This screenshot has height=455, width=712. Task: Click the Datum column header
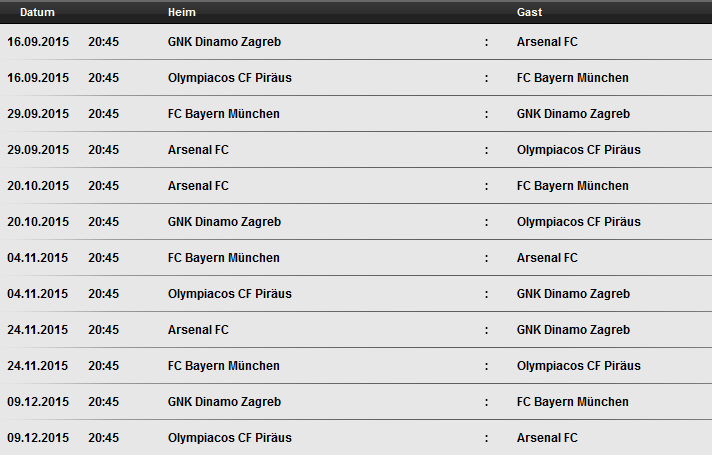click(37, 12)
